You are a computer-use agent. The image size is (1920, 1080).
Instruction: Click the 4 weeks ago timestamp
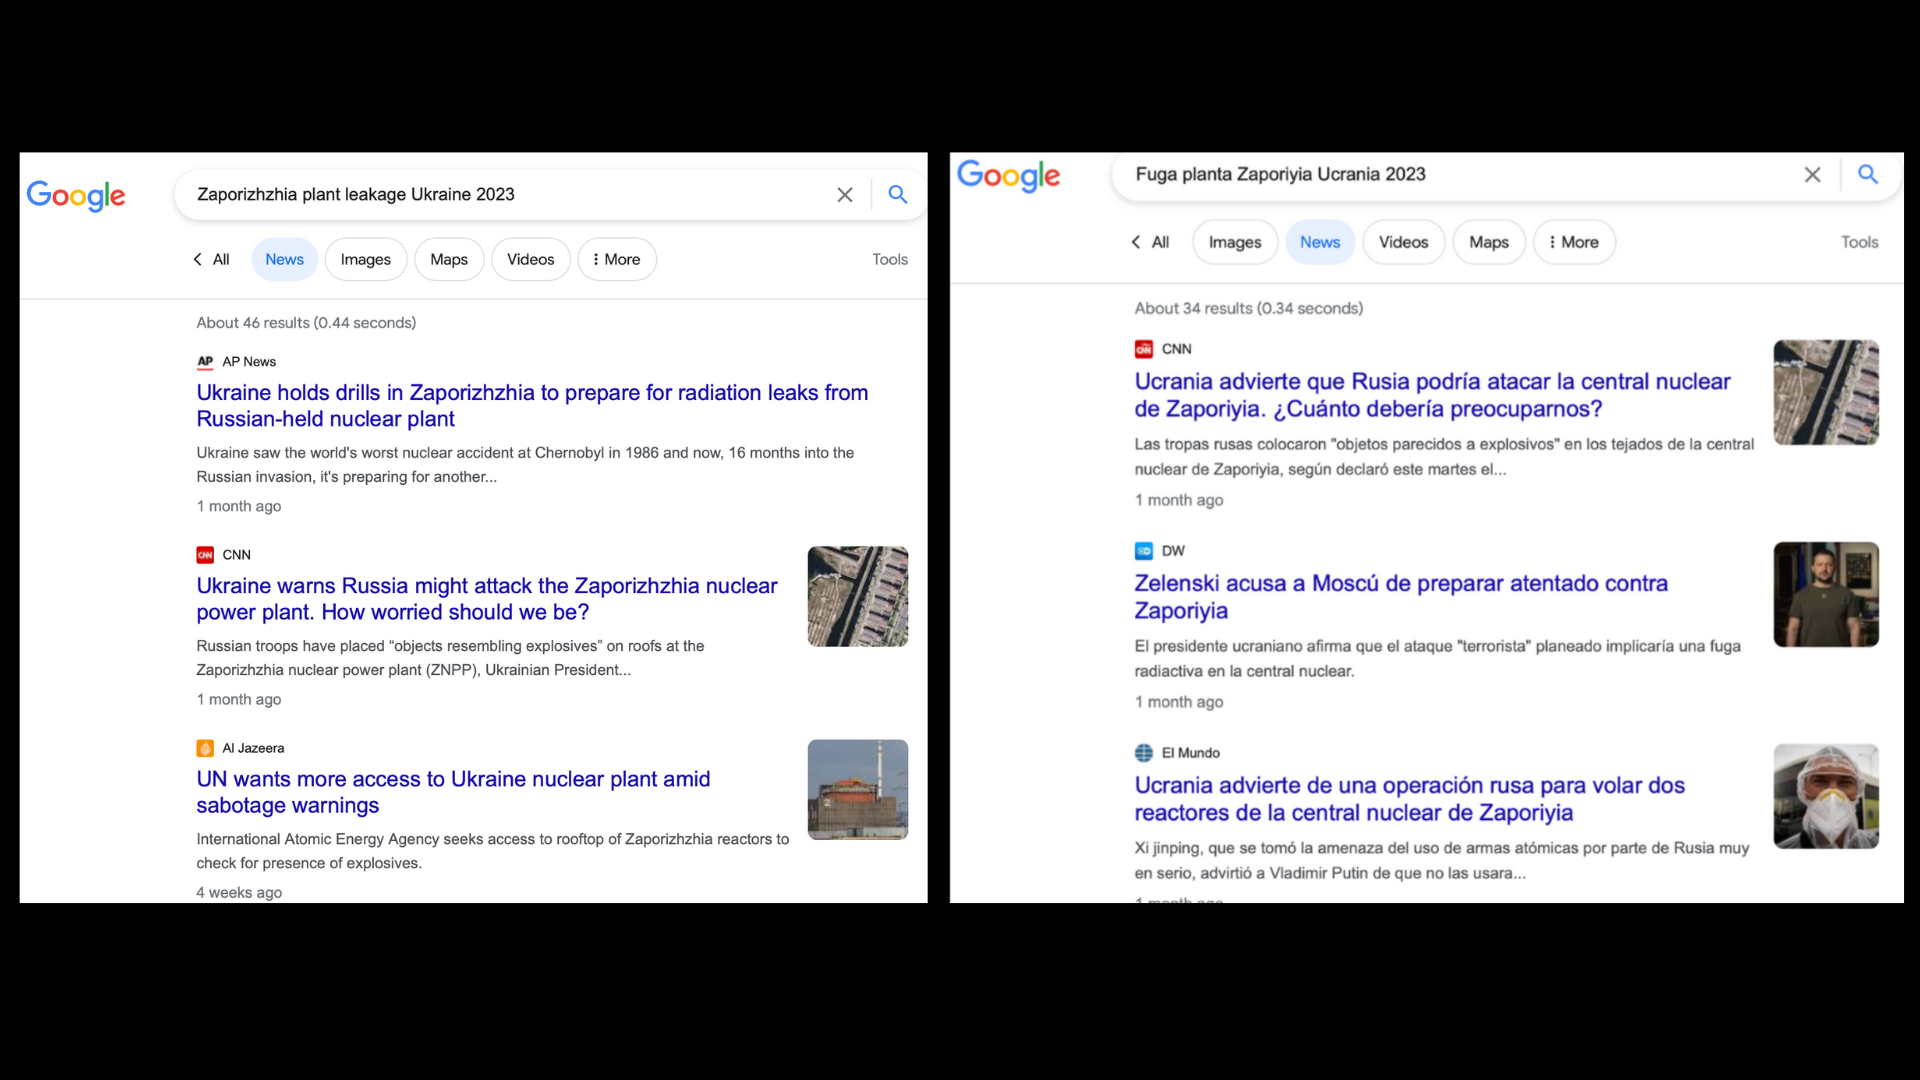coord(239,893)
